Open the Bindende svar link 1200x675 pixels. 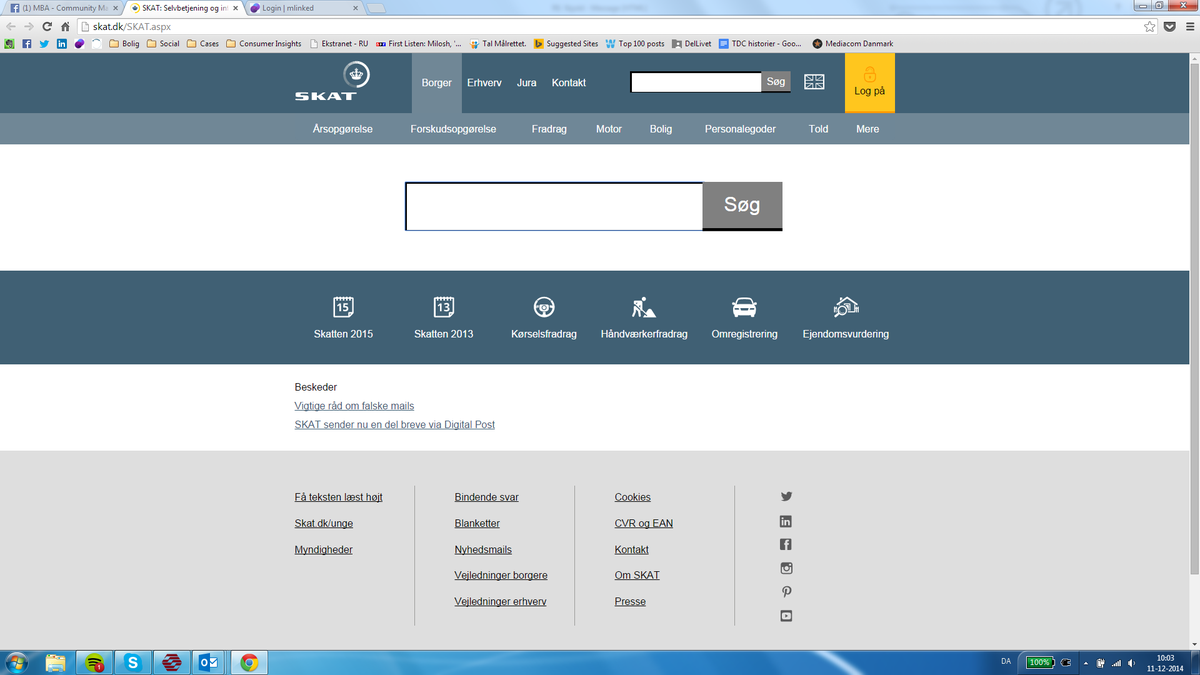(487, 497)
